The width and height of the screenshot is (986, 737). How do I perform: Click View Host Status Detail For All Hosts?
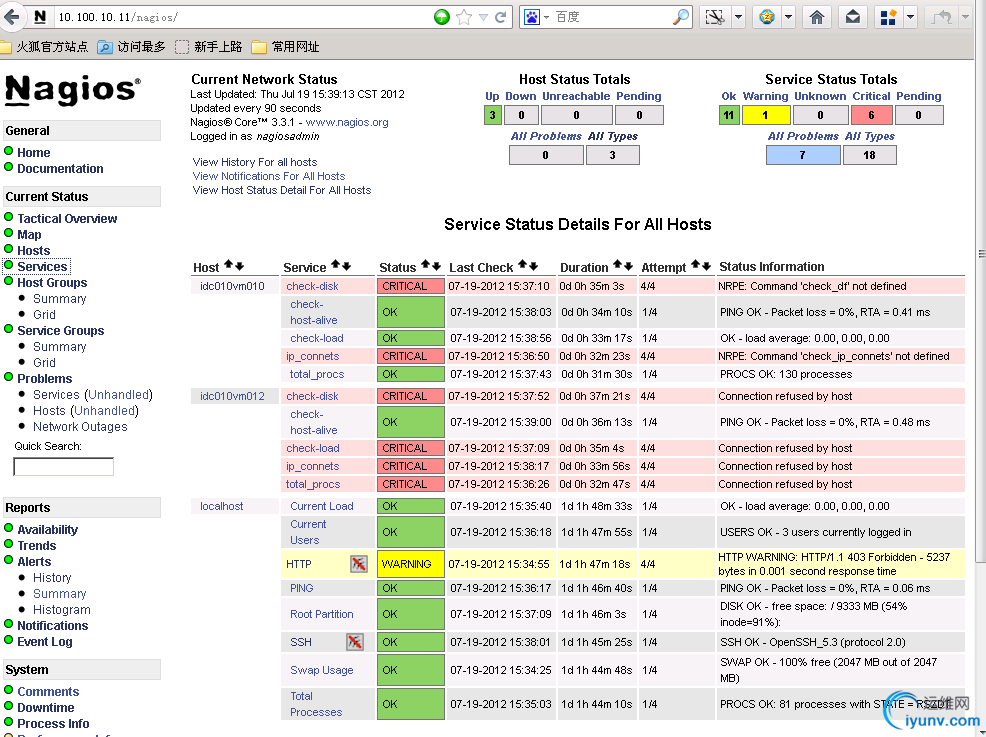282,190
